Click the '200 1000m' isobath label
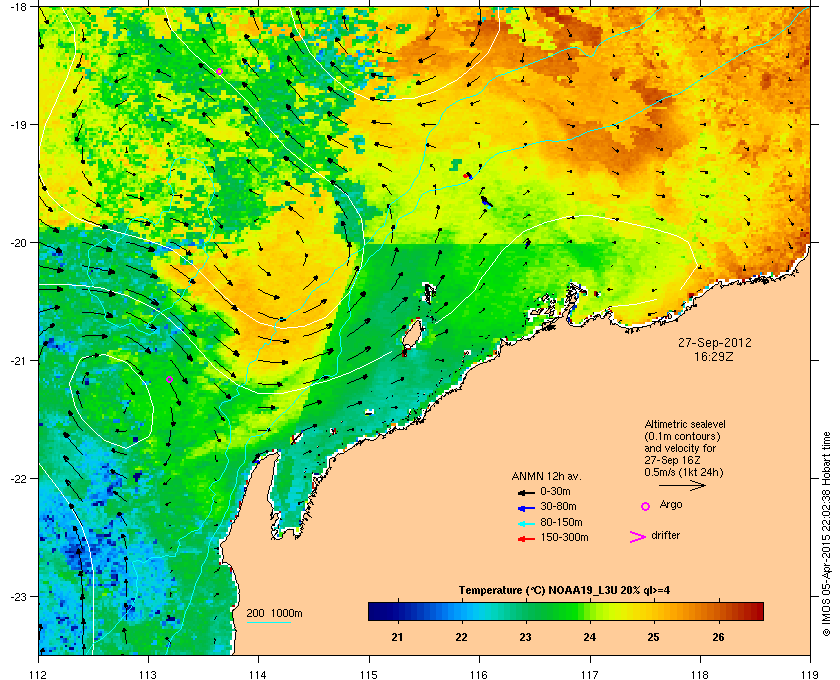 (x=274, y=614)
